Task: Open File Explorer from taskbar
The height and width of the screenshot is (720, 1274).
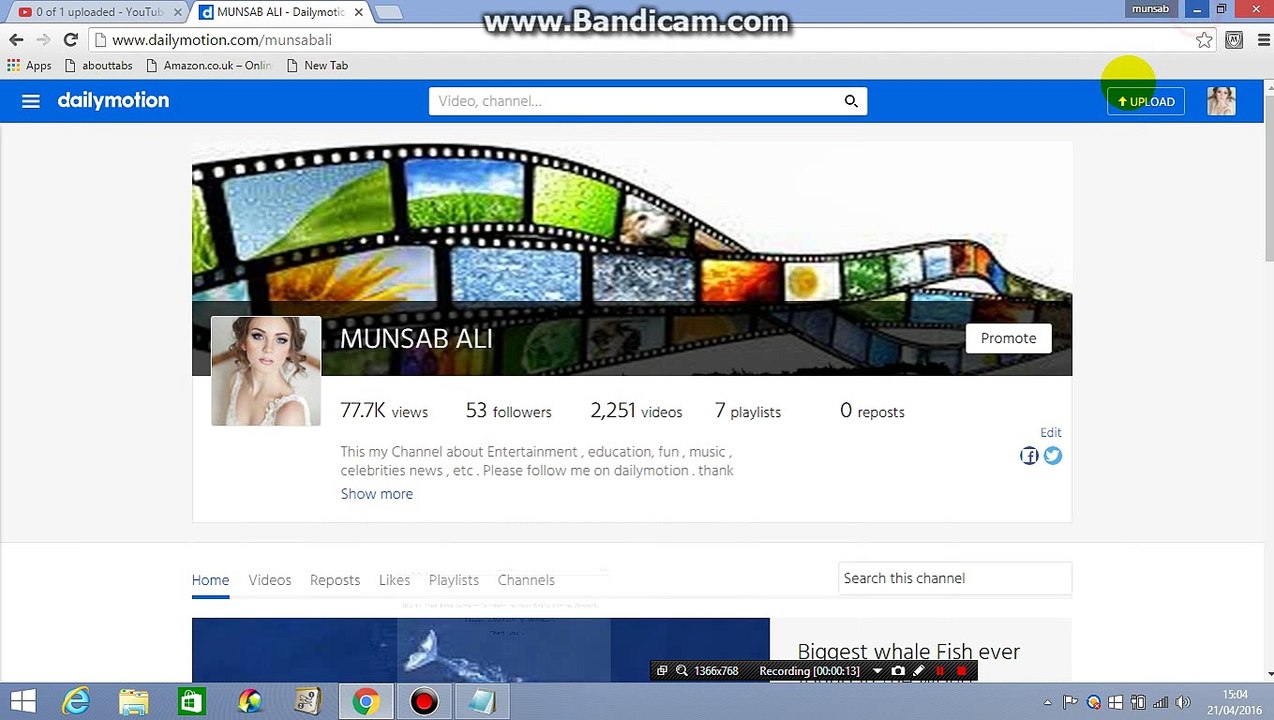Action: pos(134,702)
